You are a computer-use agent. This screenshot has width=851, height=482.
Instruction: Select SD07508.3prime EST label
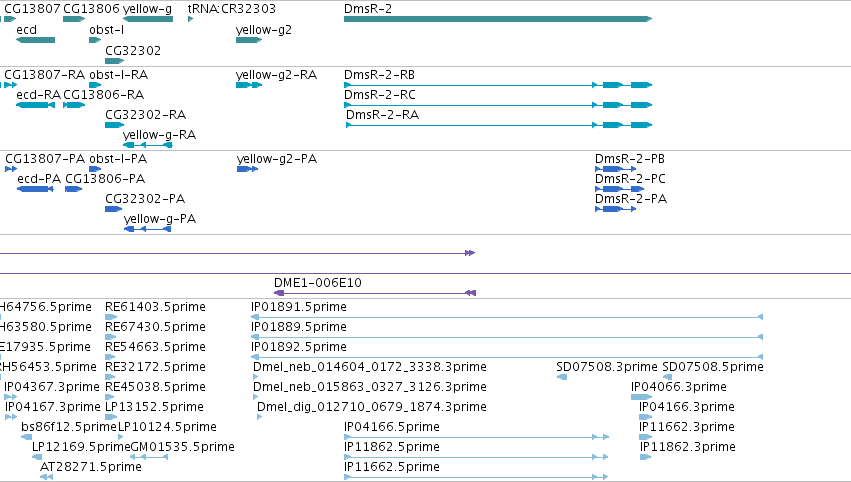607,367
